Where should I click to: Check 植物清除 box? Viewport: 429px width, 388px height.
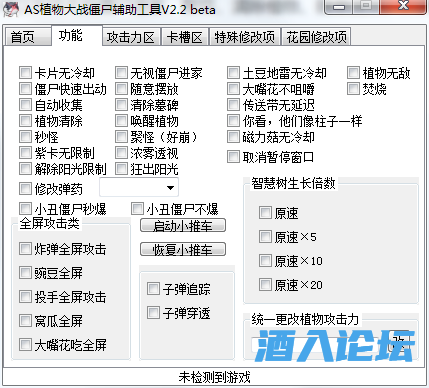pos(25,121)
